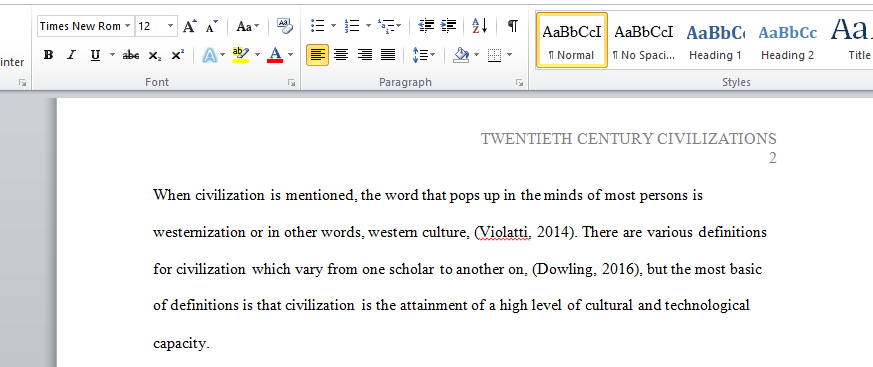Expand font color dropdown arrow
This screenshot has height=367, width=873.
click(x=290, y=55)
